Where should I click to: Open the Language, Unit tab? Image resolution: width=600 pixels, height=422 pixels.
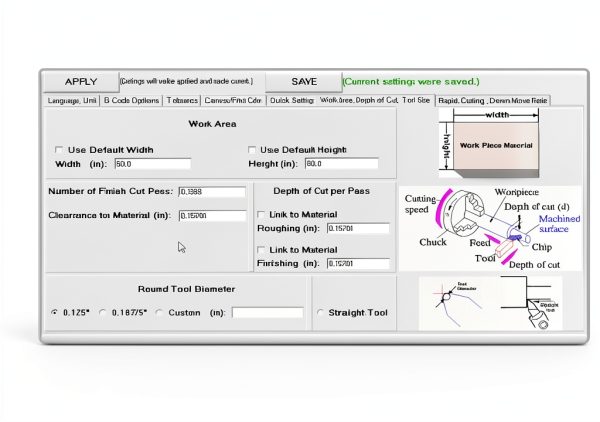72,101
